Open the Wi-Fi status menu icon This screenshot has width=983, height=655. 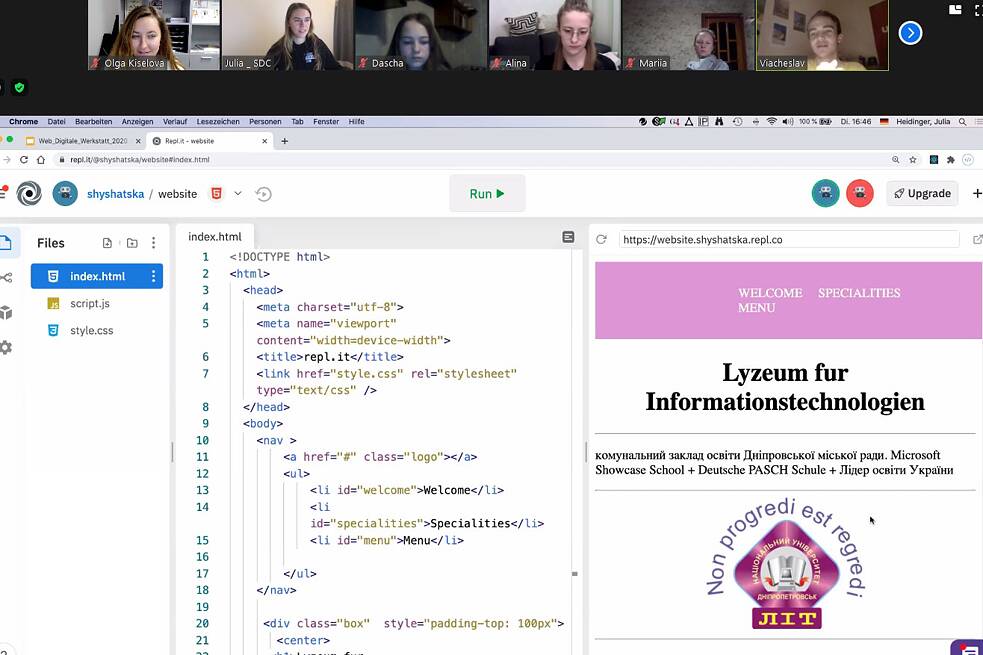[772, 122]
